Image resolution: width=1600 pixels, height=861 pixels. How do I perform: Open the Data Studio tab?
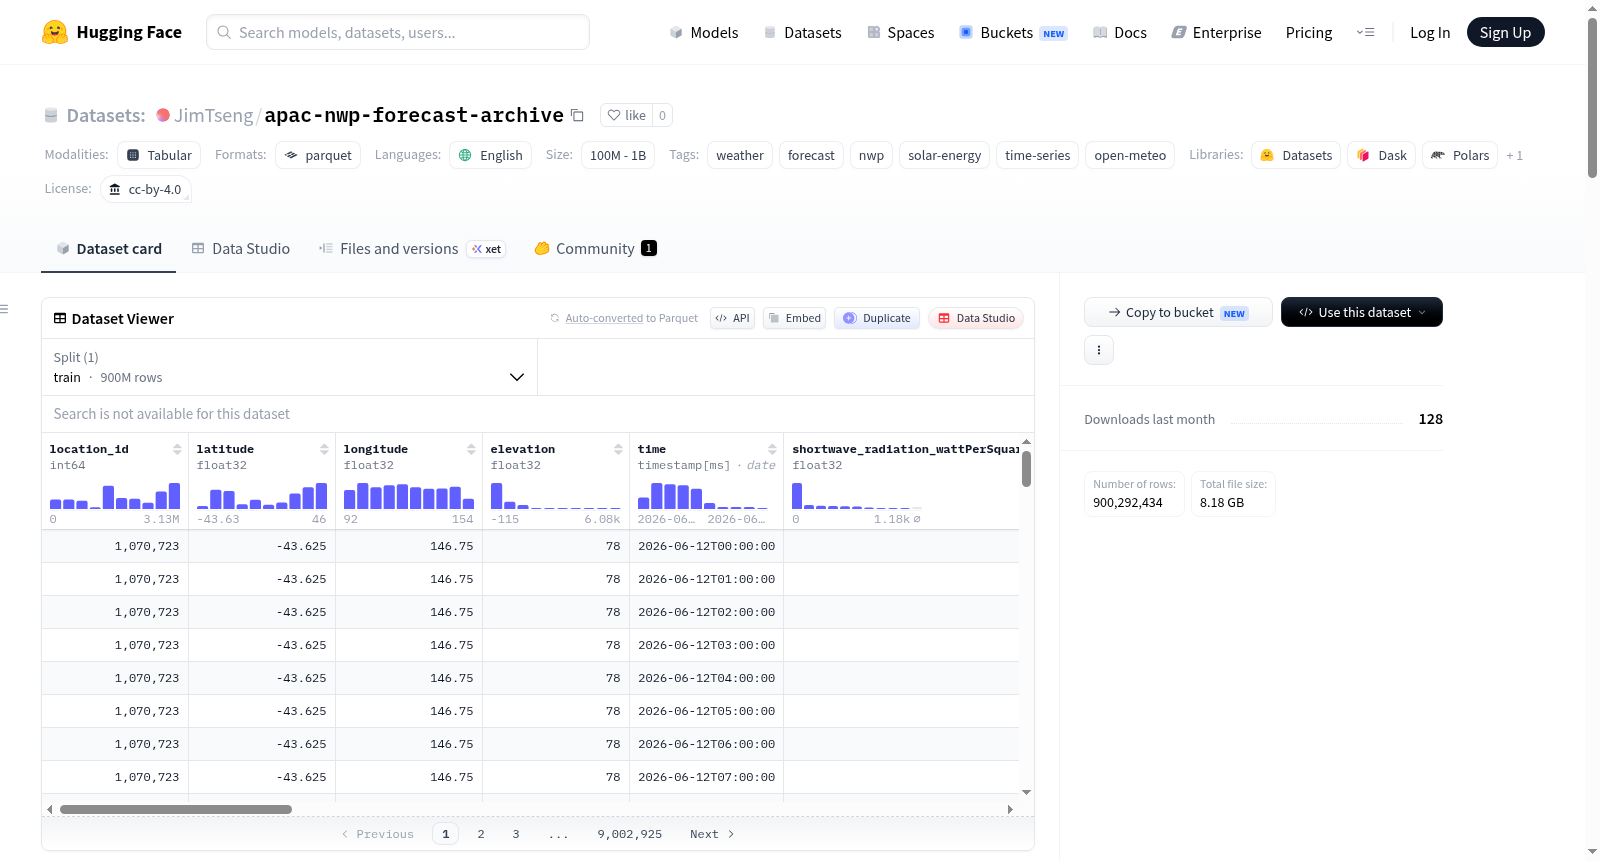(x=241, y=249)
